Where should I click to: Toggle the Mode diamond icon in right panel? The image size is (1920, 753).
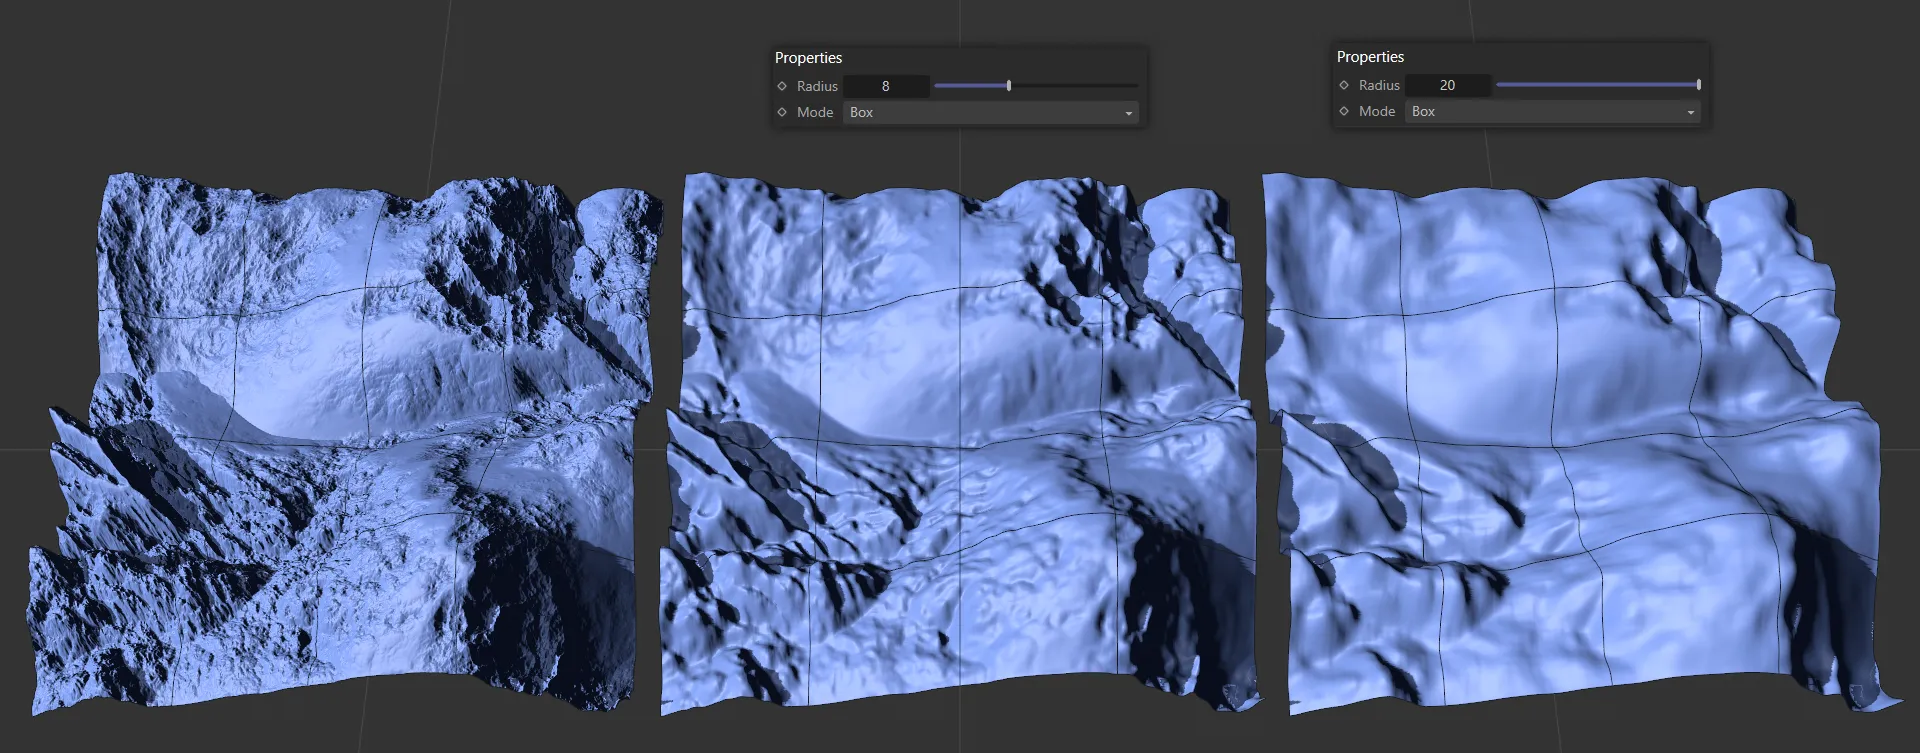click(x=1344, y=111)
